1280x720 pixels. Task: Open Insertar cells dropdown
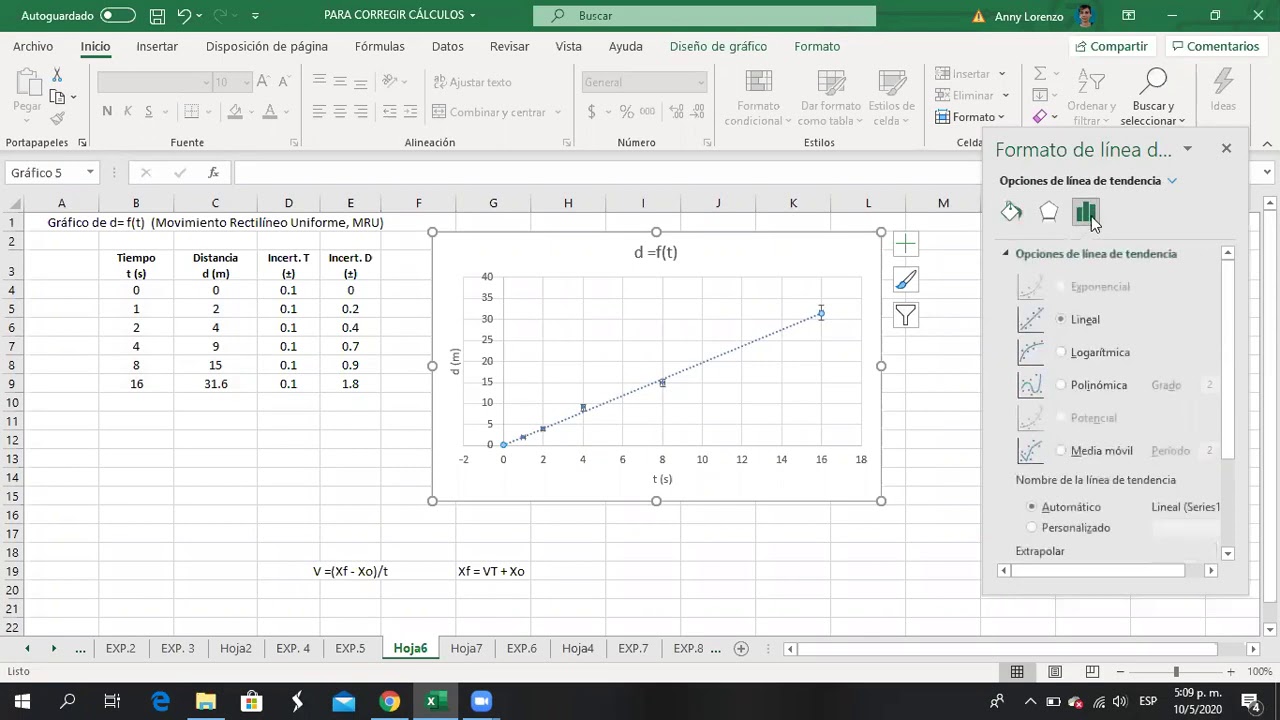pos(1001,74)
